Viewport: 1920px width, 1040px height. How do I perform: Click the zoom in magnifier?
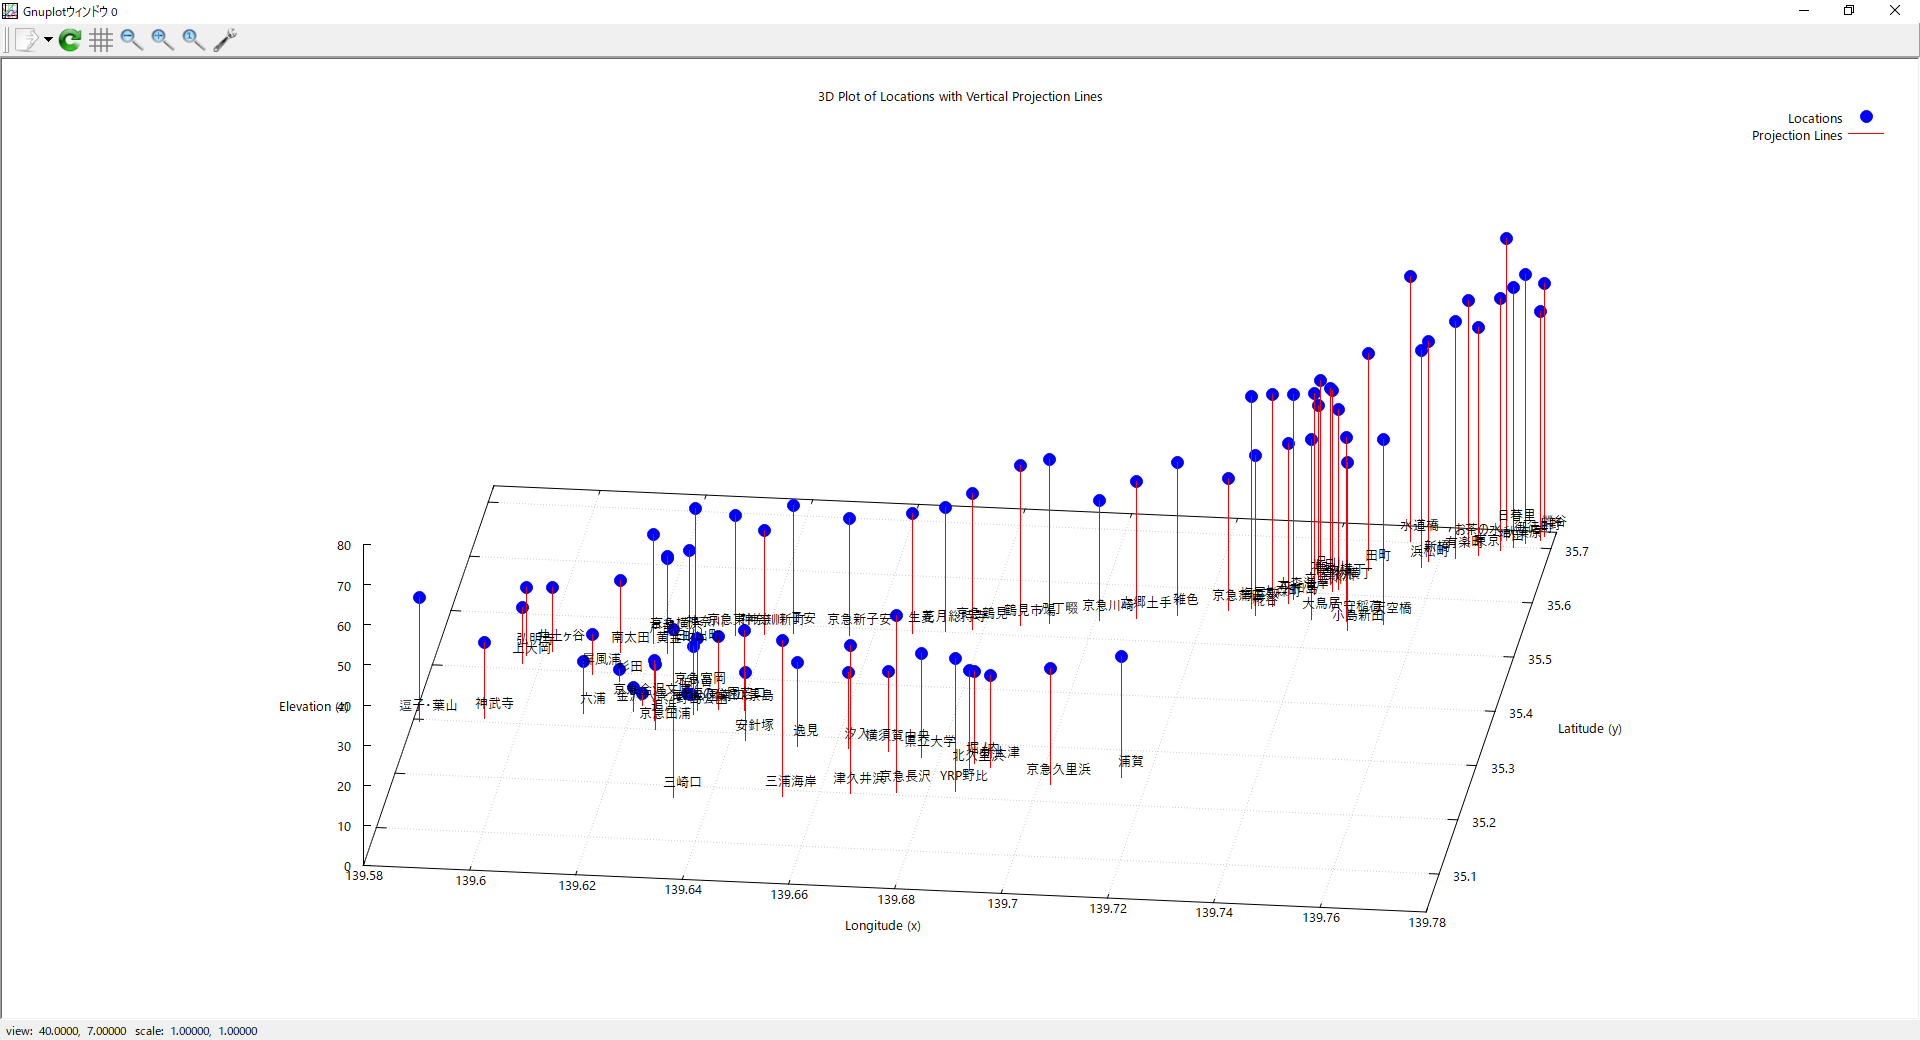pyautogui.click(x=162, y=40)
